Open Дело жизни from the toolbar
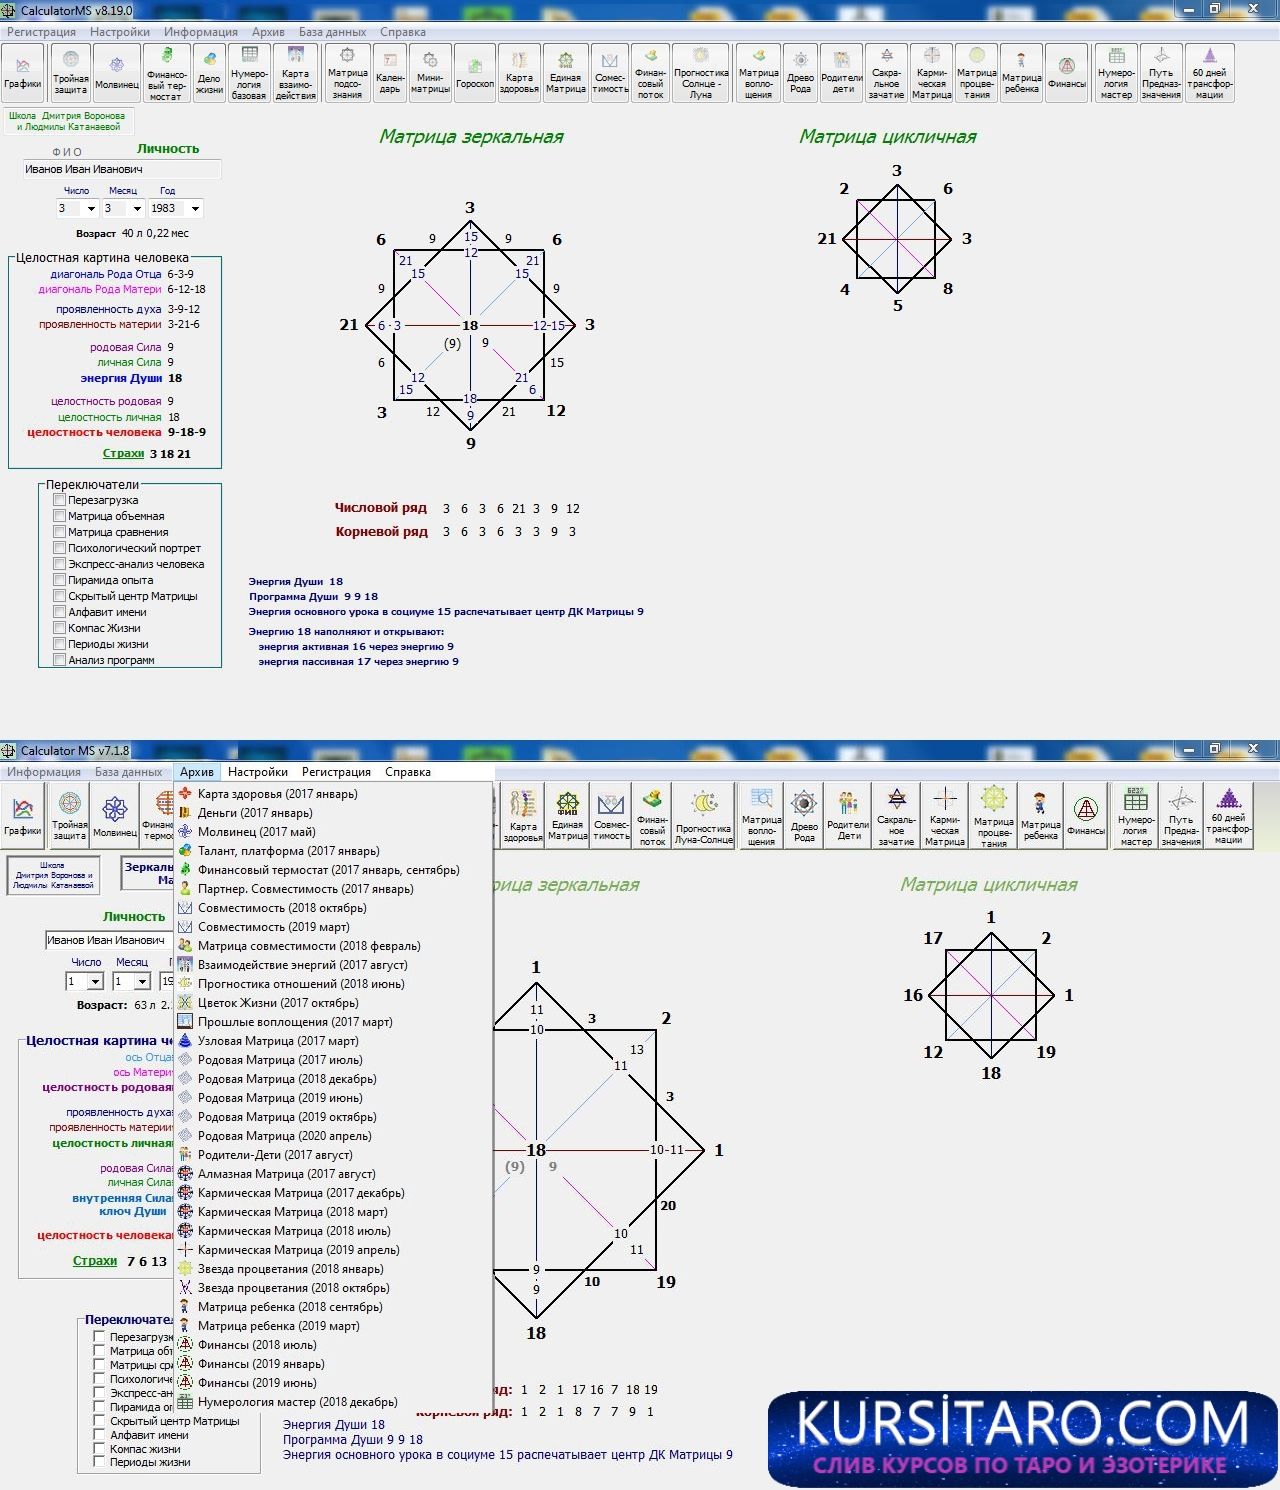 tap(209, 74)
